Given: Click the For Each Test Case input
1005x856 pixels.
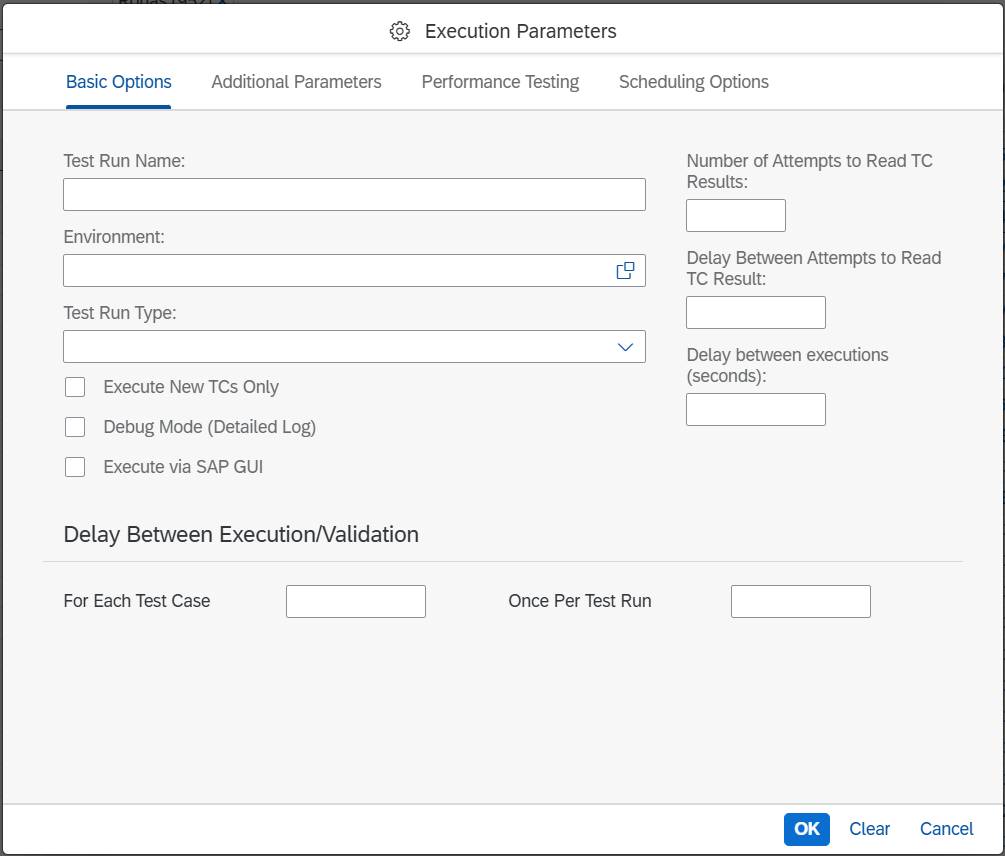Looking at the screenshot, I should click(x=355, y=602).
